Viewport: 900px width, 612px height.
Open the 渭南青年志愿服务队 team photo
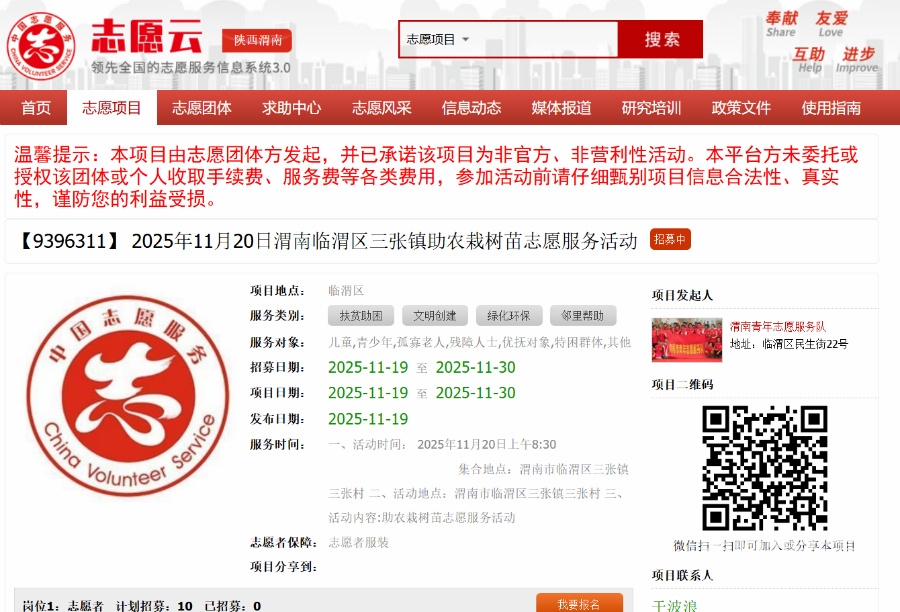point(686,339)
